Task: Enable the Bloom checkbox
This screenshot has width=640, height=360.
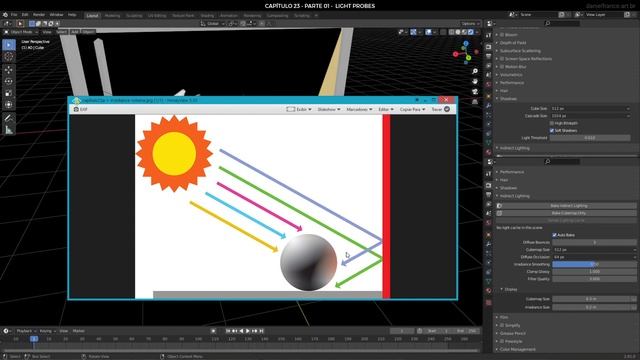Action: 502,35
